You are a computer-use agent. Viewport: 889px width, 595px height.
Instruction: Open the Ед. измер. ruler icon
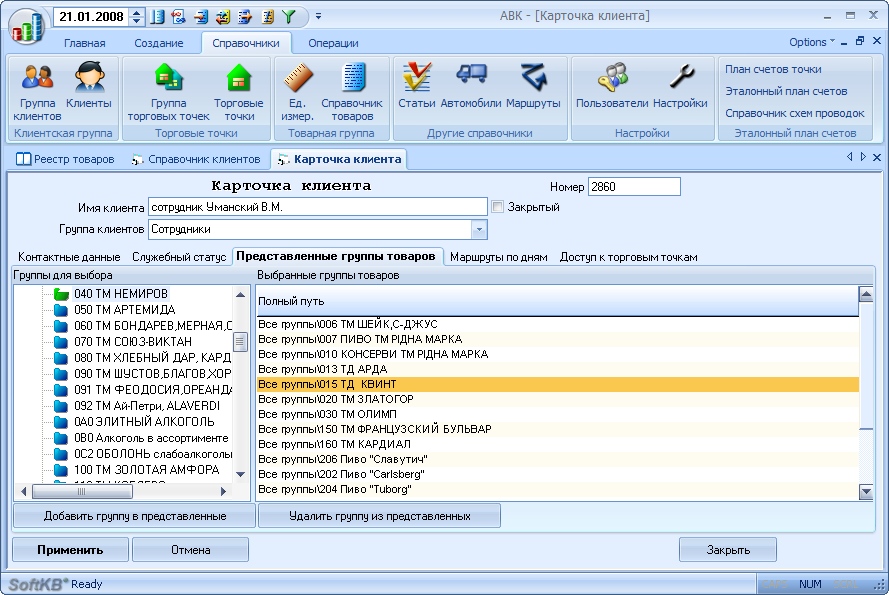point(297,91)
